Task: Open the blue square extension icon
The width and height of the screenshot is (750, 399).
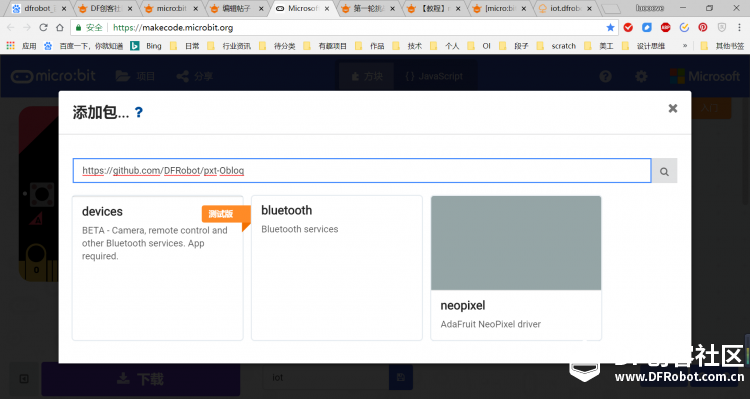Action: 647,28
